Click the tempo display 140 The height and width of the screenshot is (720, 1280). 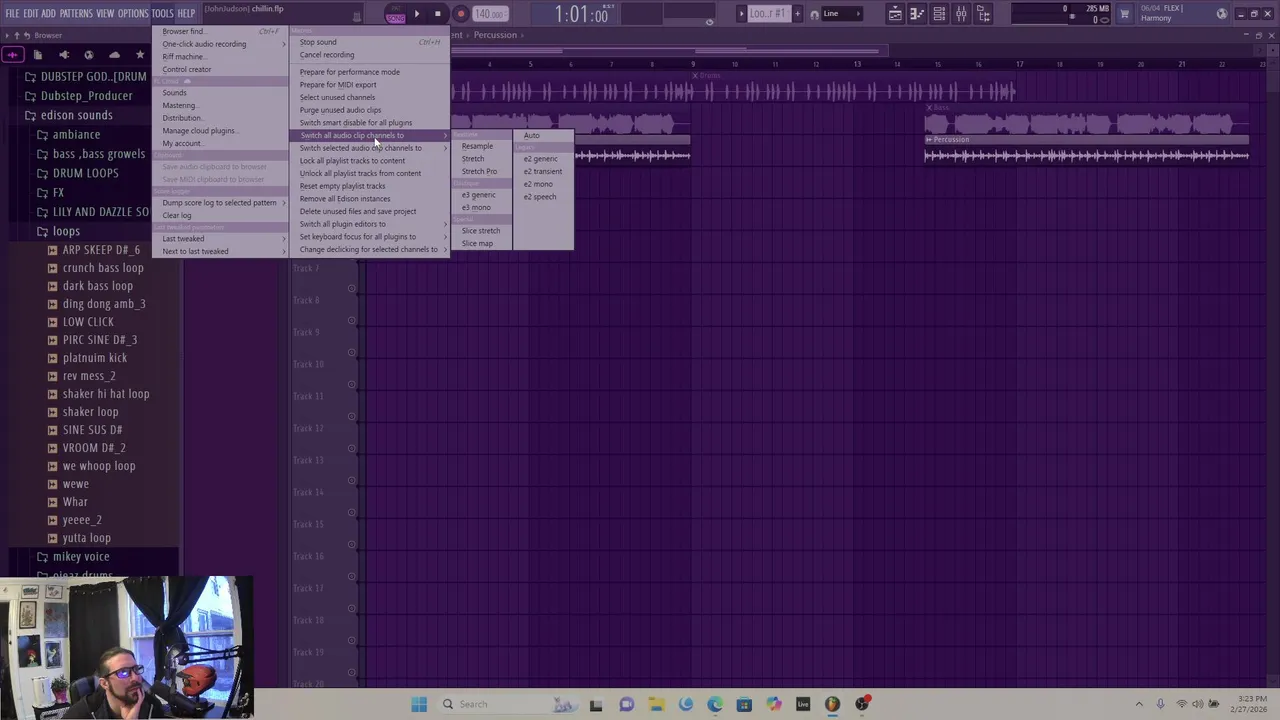489,14
